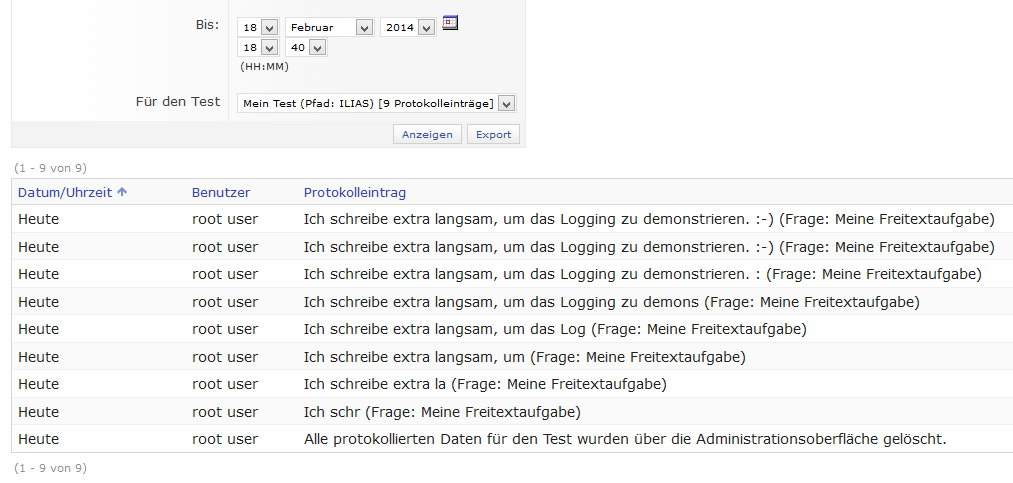The width and height of the screenshot is (1013, 483).
Task: Click the log entry ending 'um das Log'
Action: click(x=554, y=329)
